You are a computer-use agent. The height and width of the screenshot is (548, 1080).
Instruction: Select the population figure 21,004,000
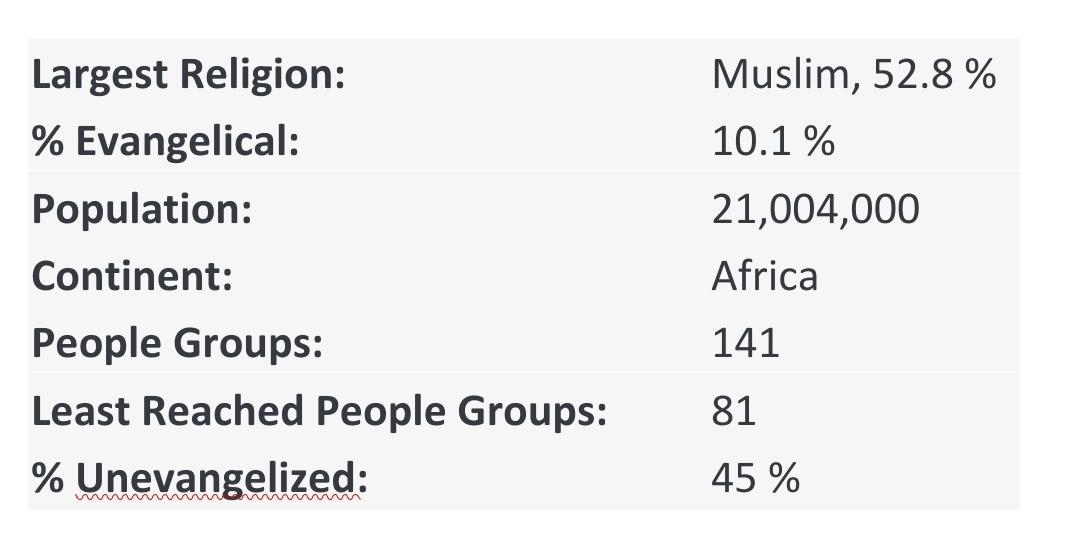[x=816, y=209]
